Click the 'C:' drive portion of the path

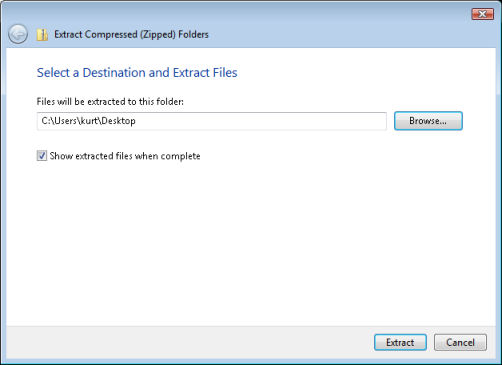click(x=46, y=121)
